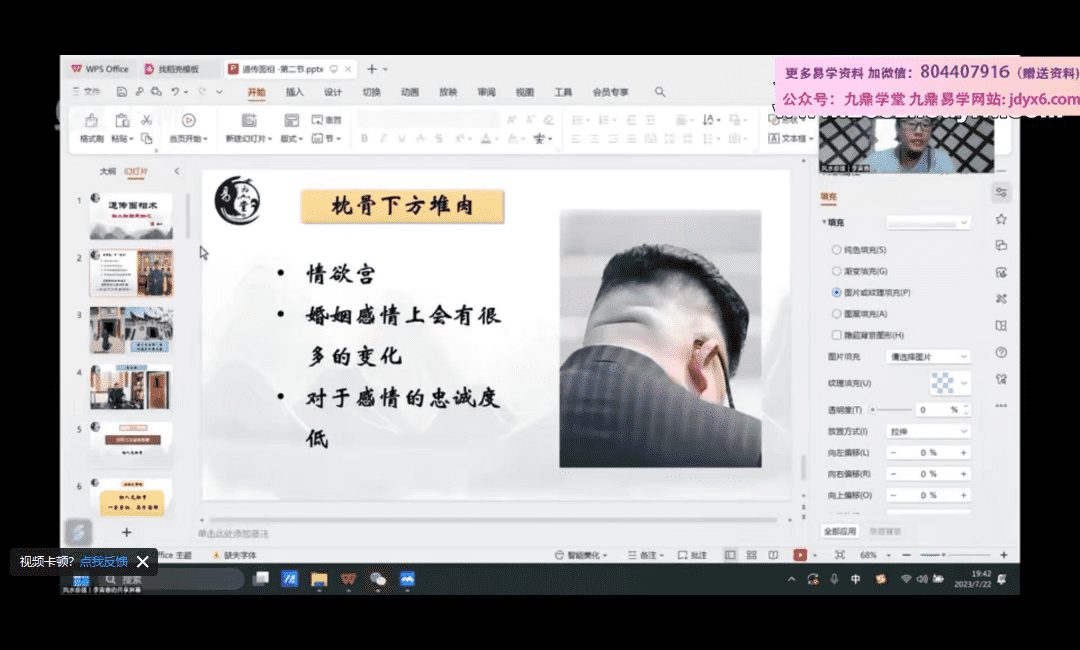
Task: Click the help question mark sidebar icon
Action: click(x=1001, y=353)
